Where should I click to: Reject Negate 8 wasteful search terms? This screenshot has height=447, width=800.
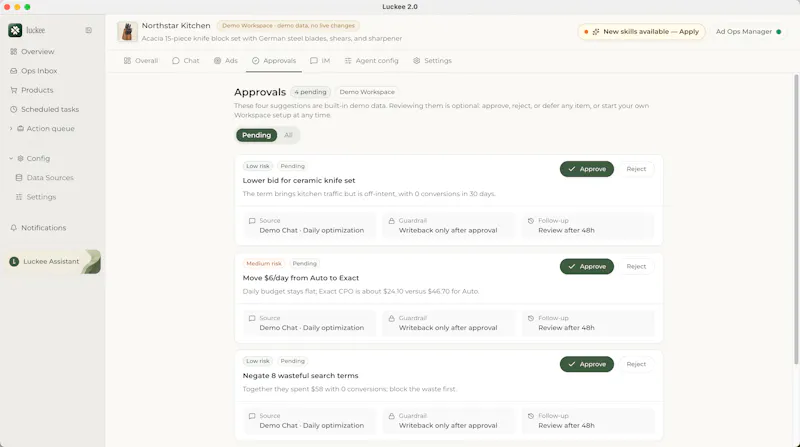click(636, 364)
